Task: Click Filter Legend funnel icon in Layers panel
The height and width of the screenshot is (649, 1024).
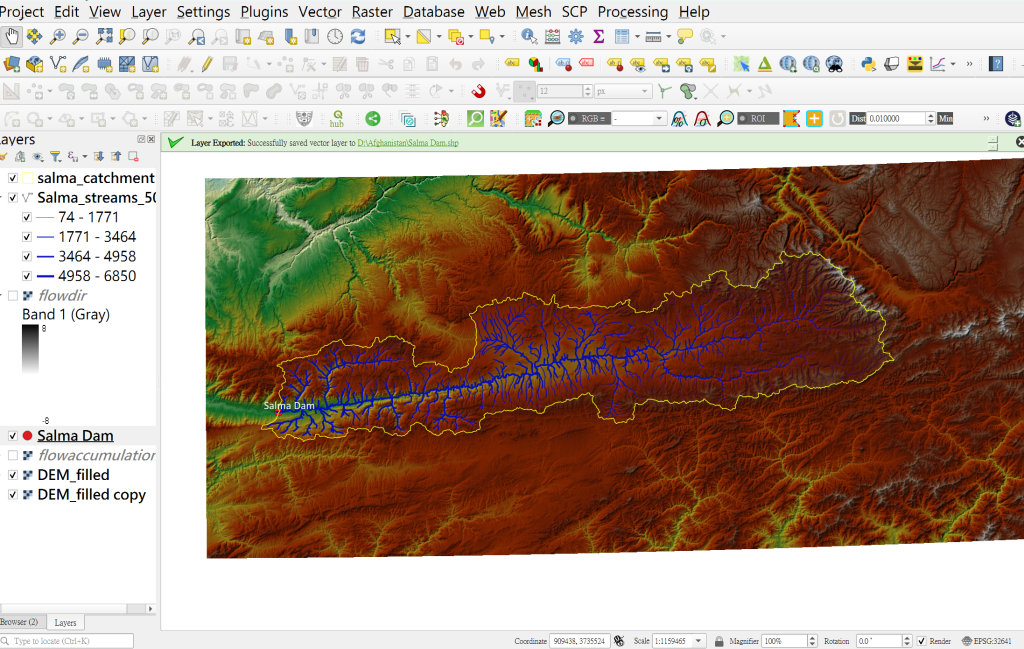Action: (x=56, y=157)
